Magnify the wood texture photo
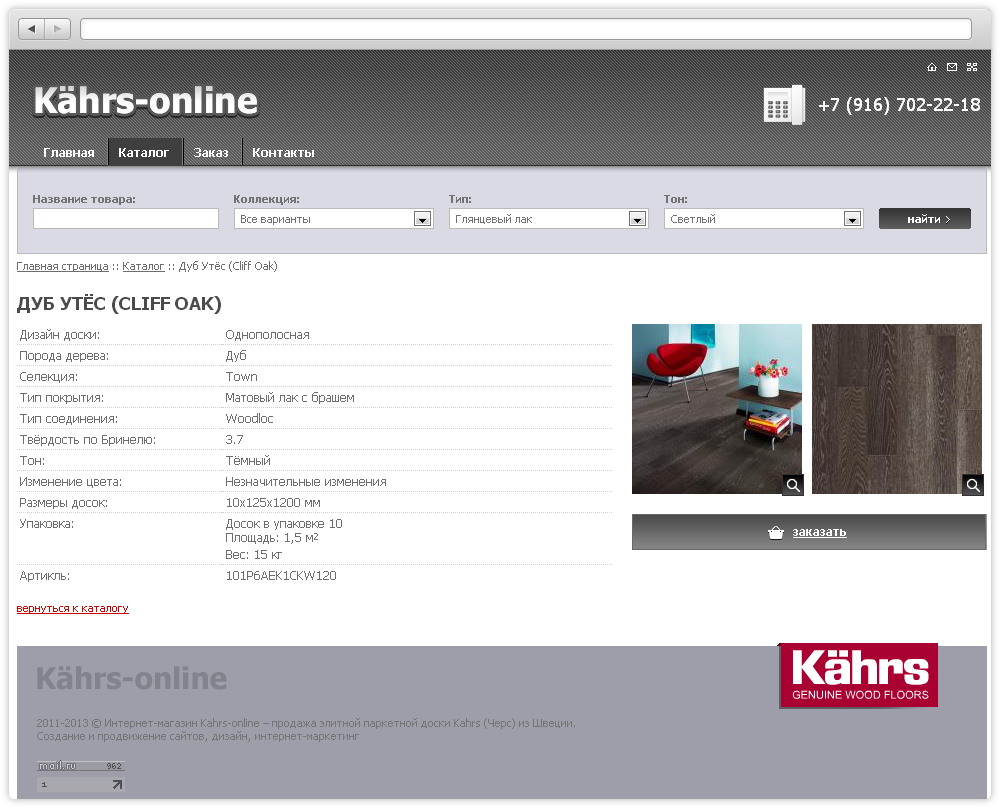The image size is (1000, 808). pyautogui.click(x=973, y=485)
